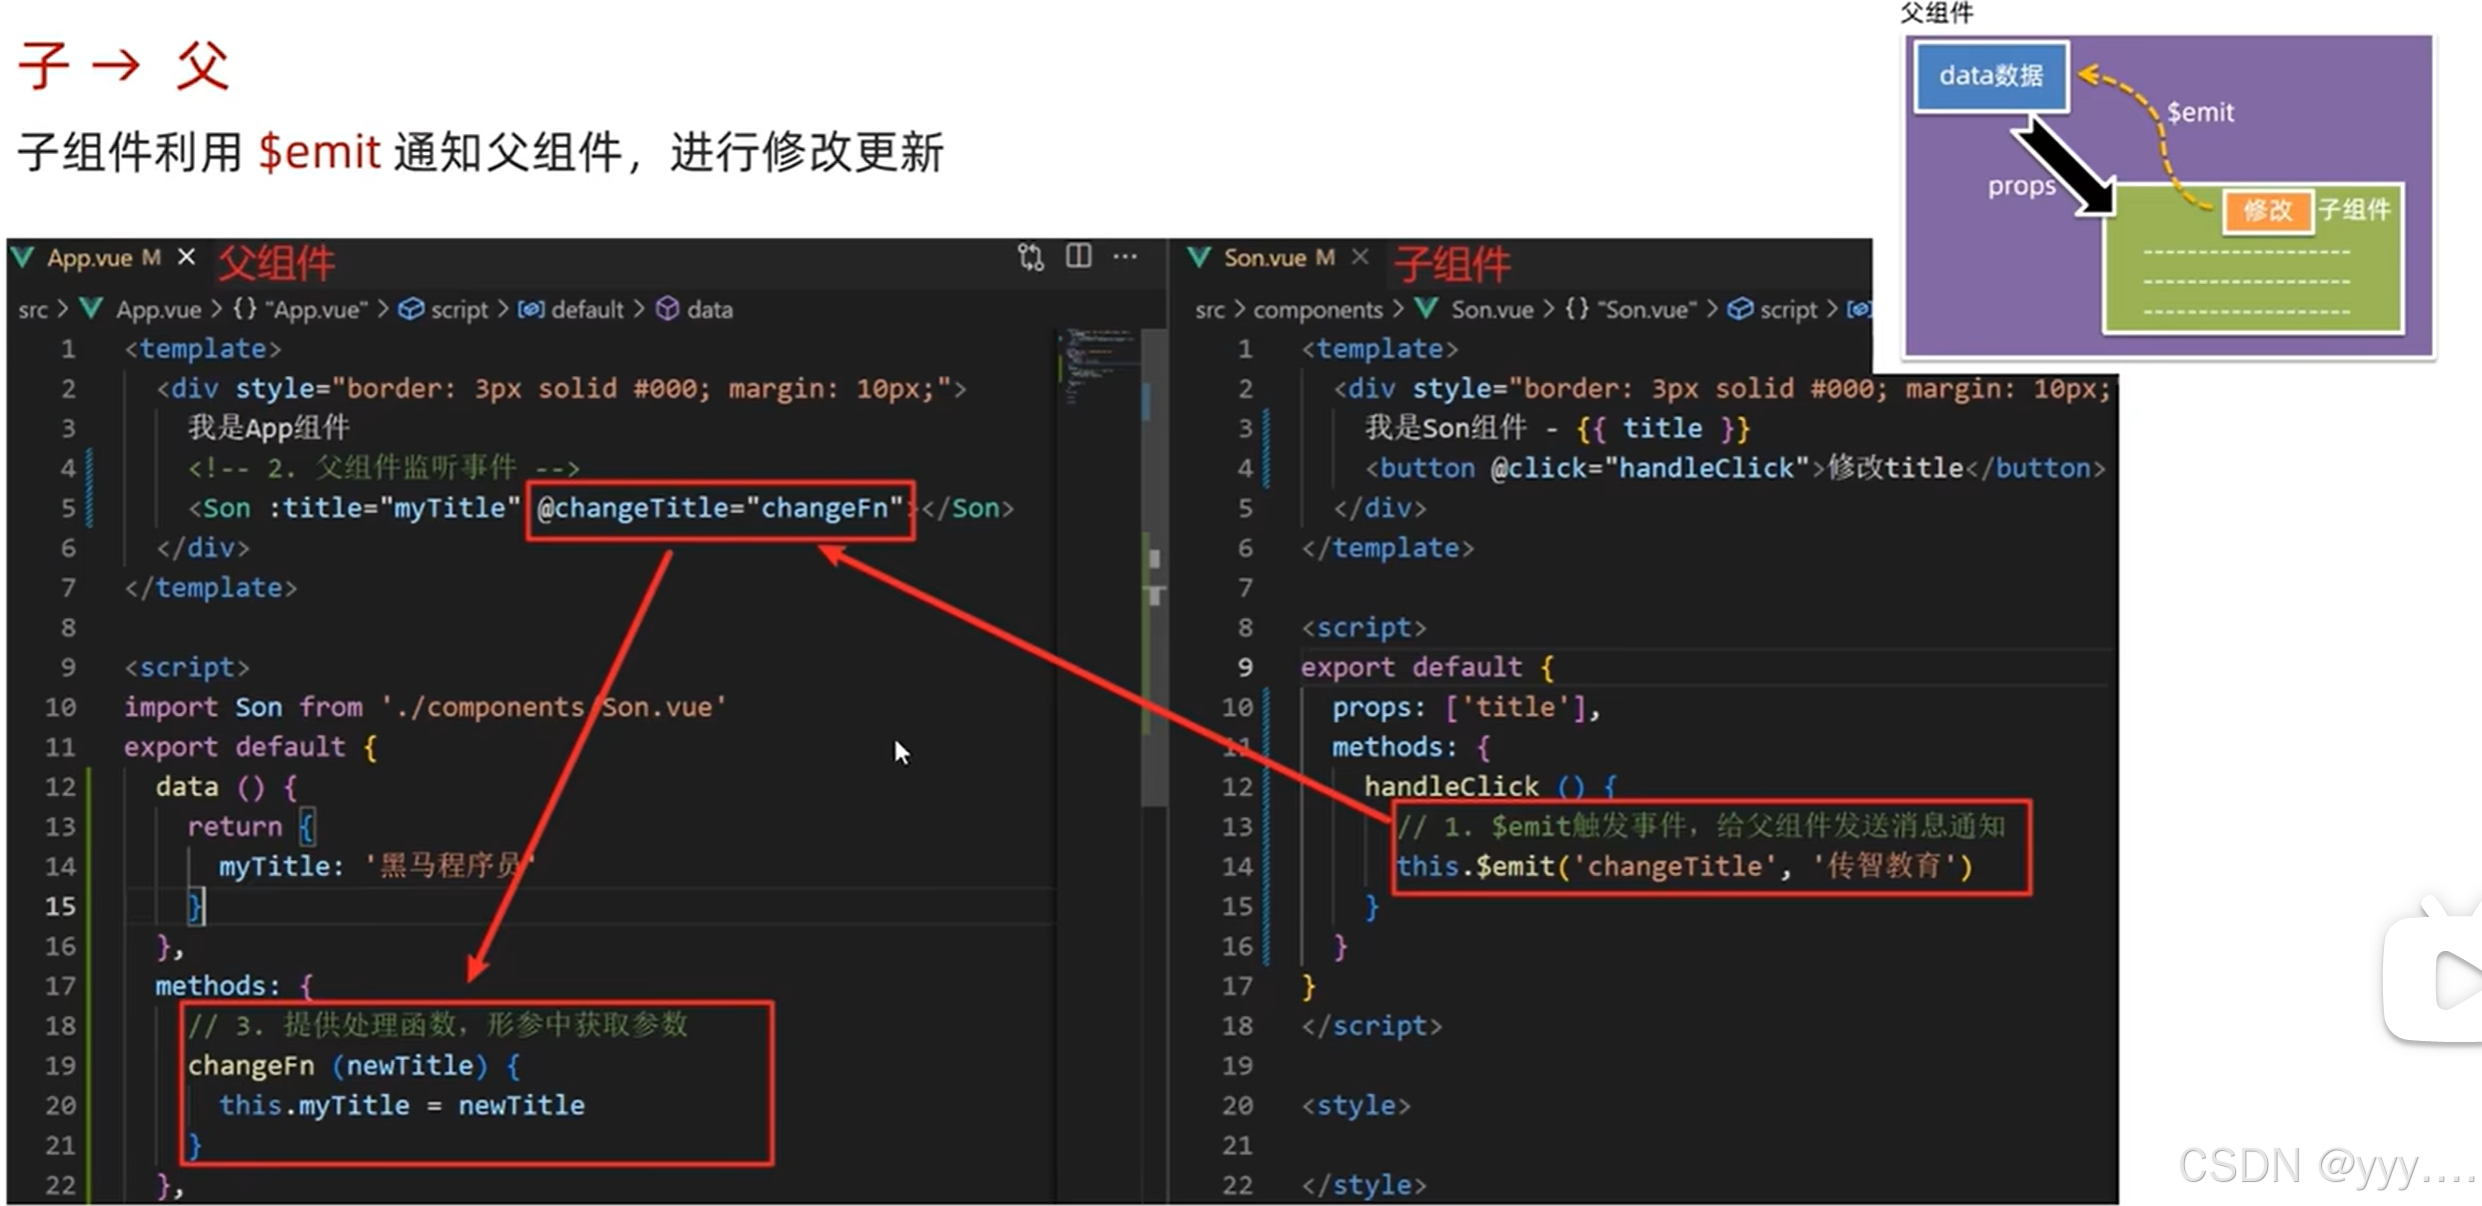Split the editor with split icon
This screenshot has width=2482, height=1206.
coord(1079,256)
